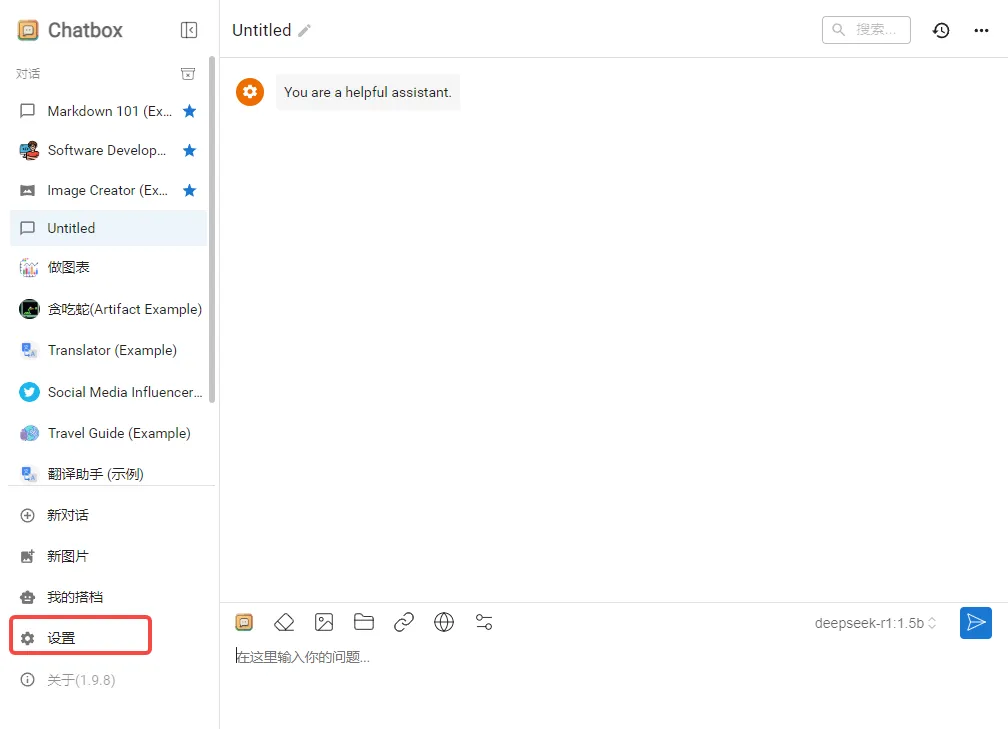Viewport: 1008px width, 729px height.
Task: Click the conversation list scrollbar
Action: [212, 230]
